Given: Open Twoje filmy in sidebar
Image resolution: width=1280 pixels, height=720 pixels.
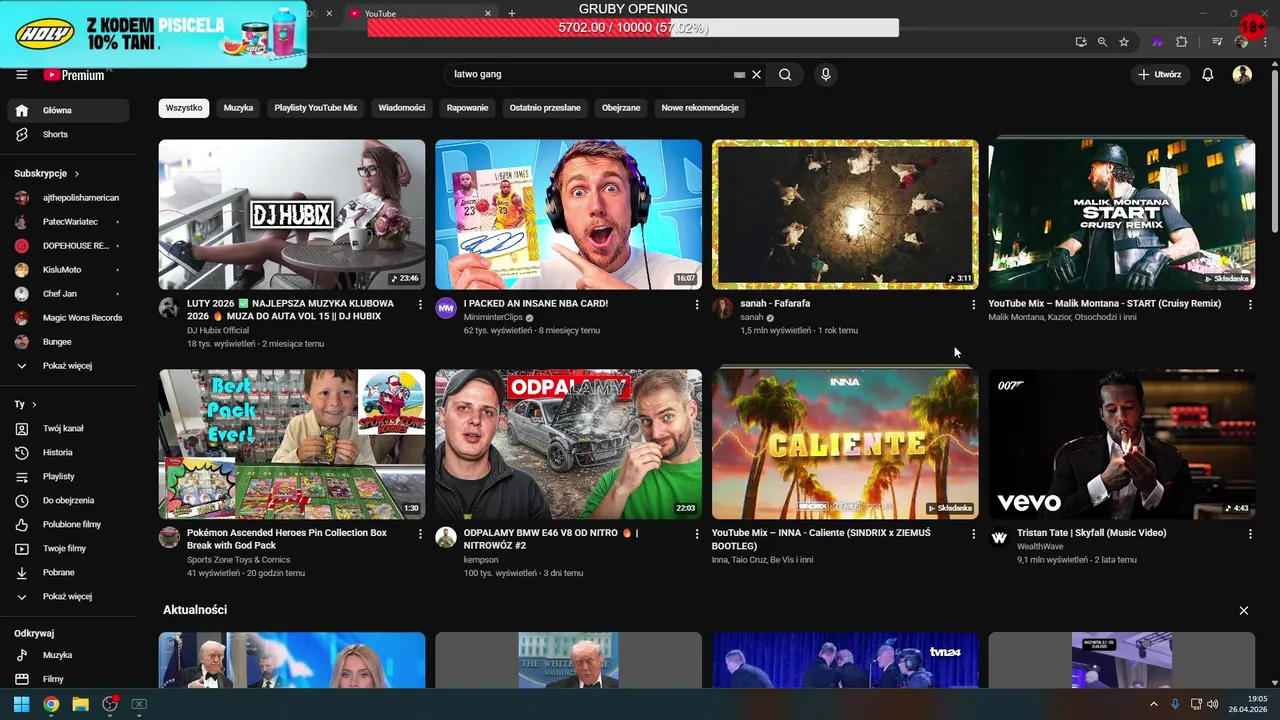Looking at the screenshot, I should point(68,549).
